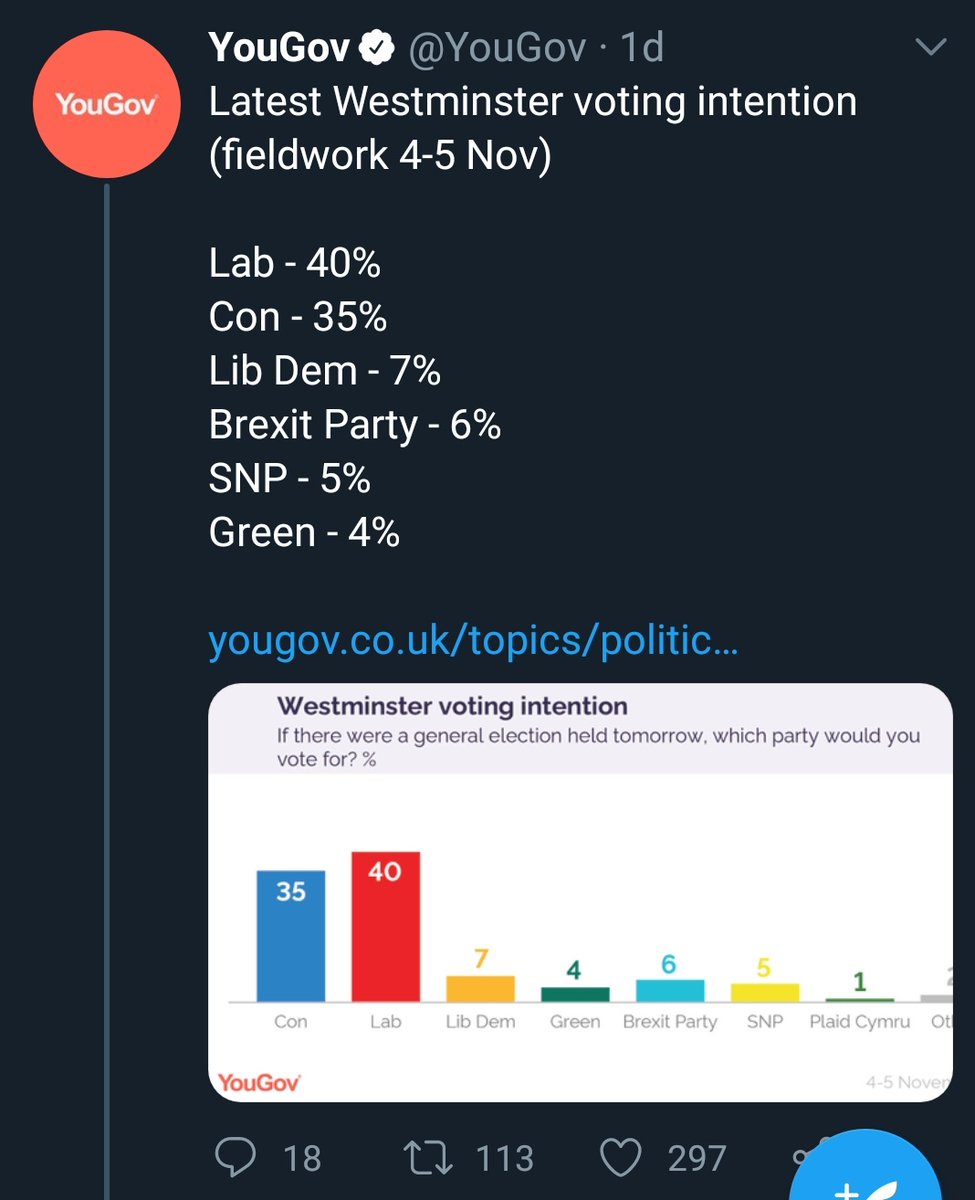Click the YouGov logo in chart footer

pos(259,1081)
